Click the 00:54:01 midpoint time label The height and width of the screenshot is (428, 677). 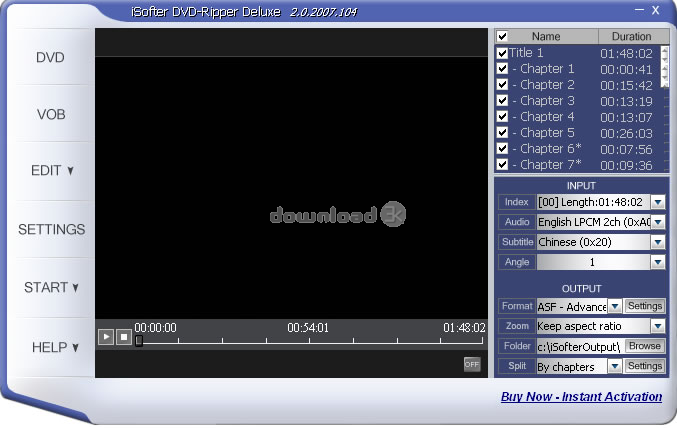click(308, 328)
